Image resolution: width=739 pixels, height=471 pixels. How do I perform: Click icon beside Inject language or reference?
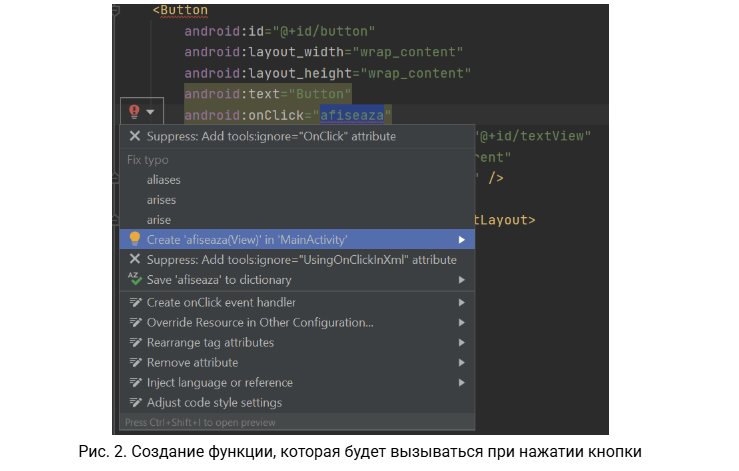tap(134, 382)
